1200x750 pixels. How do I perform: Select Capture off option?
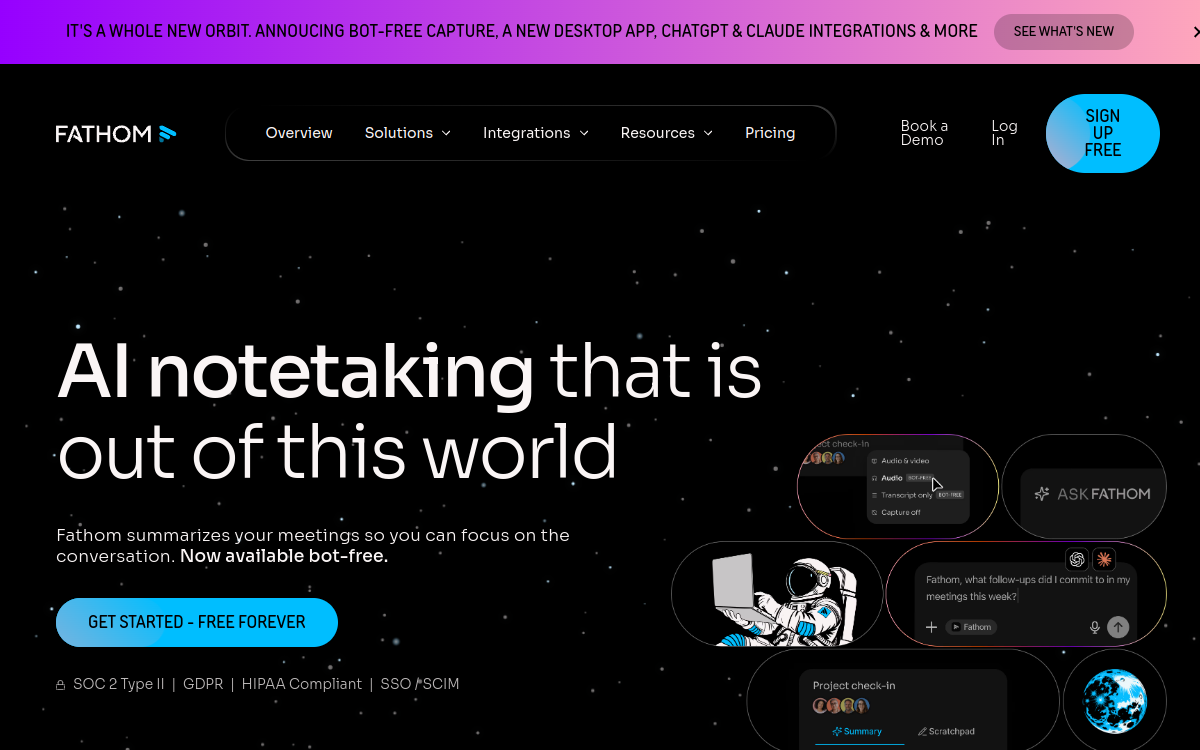click(896, 512)
